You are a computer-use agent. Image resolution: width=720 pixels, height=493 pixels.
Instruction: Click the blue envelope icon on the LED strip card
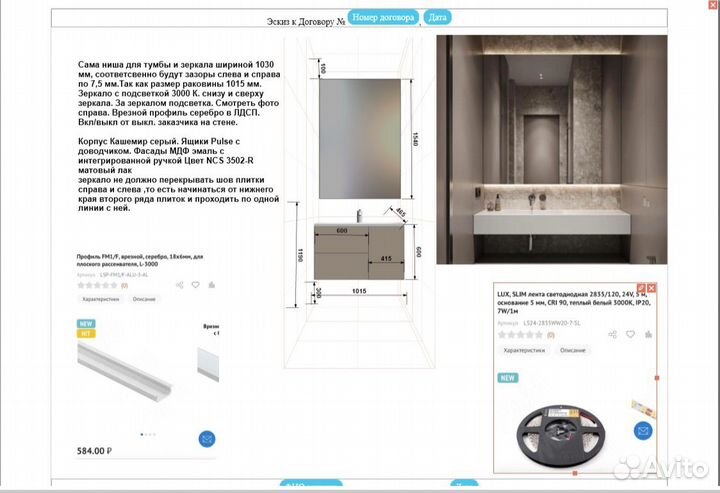point(643,430)
